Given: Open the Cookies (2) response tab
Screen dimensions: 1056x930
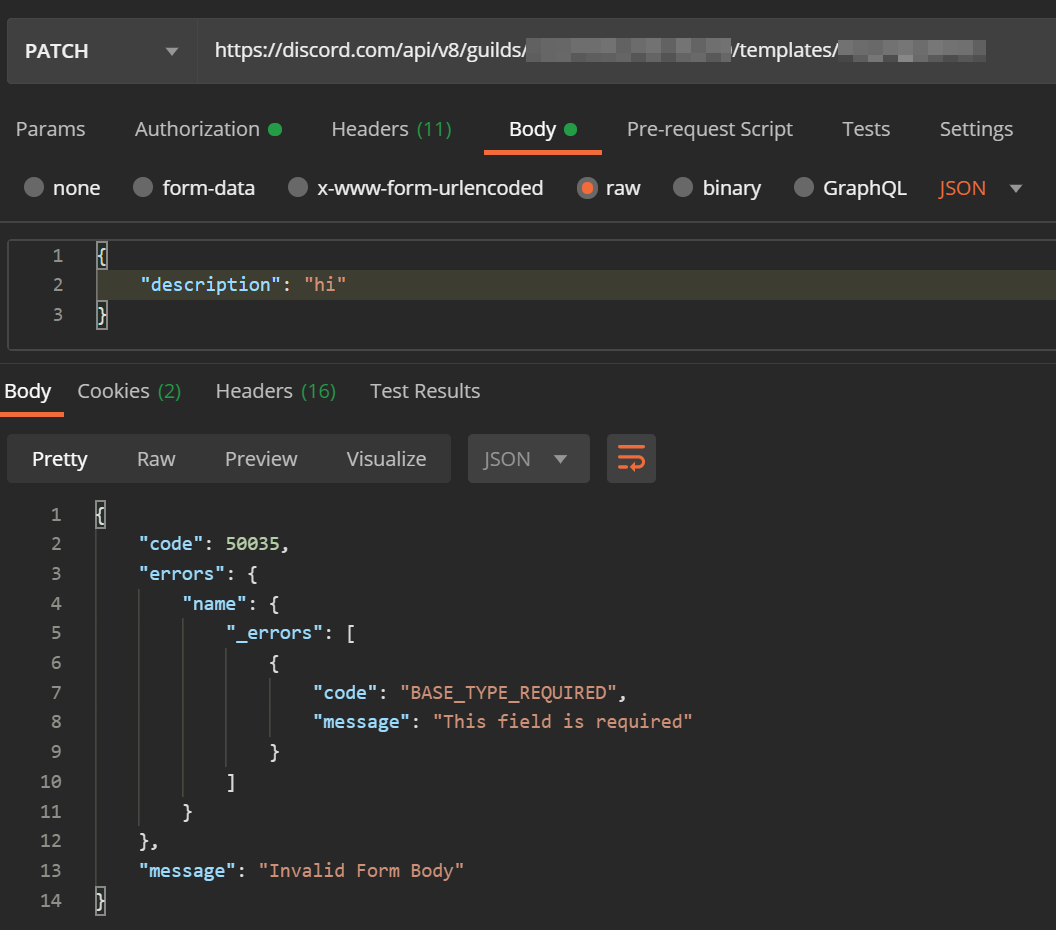Looking at the screenshot, I should pos(129,391).
